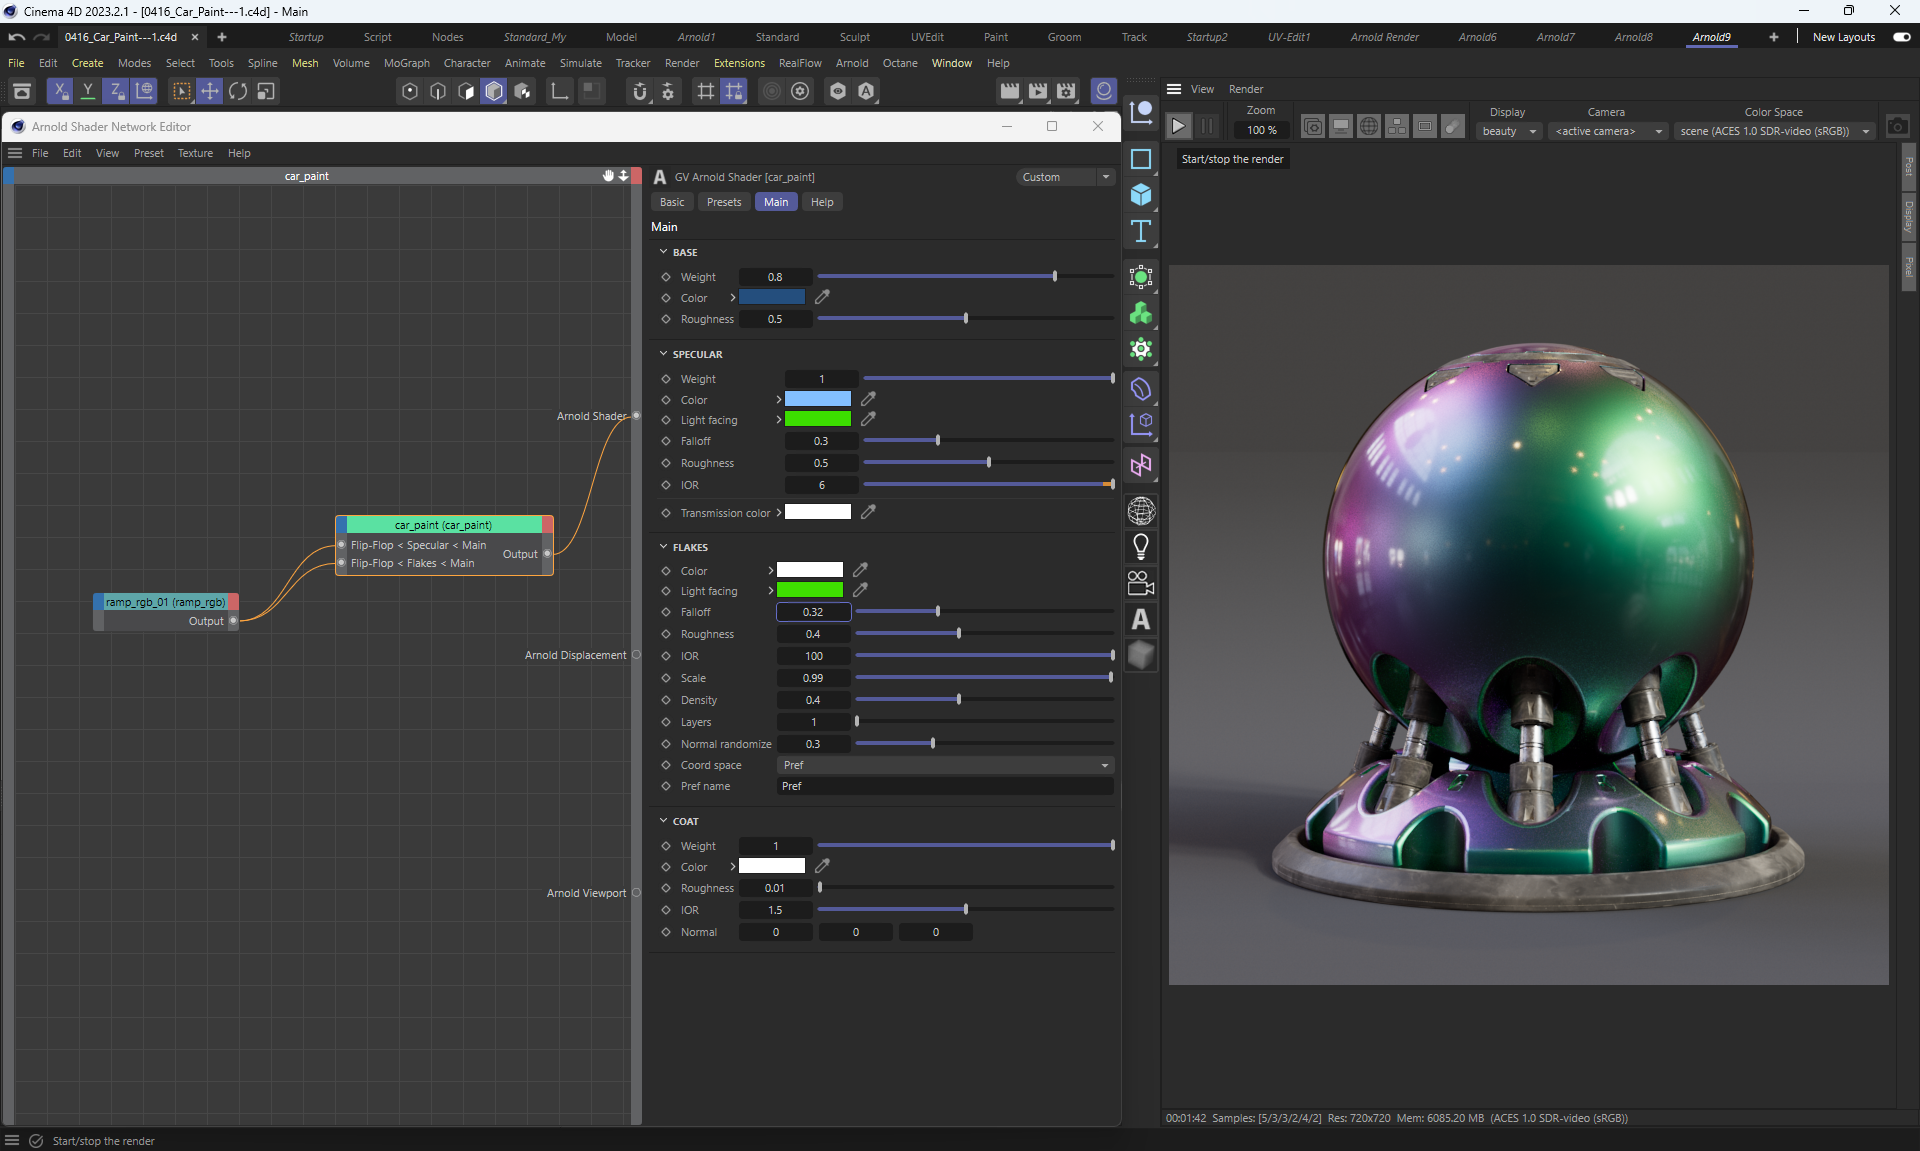Click the Light bulb object icon
The height and width of the screenshot is (1151, 1920).
pos(1141,547)
